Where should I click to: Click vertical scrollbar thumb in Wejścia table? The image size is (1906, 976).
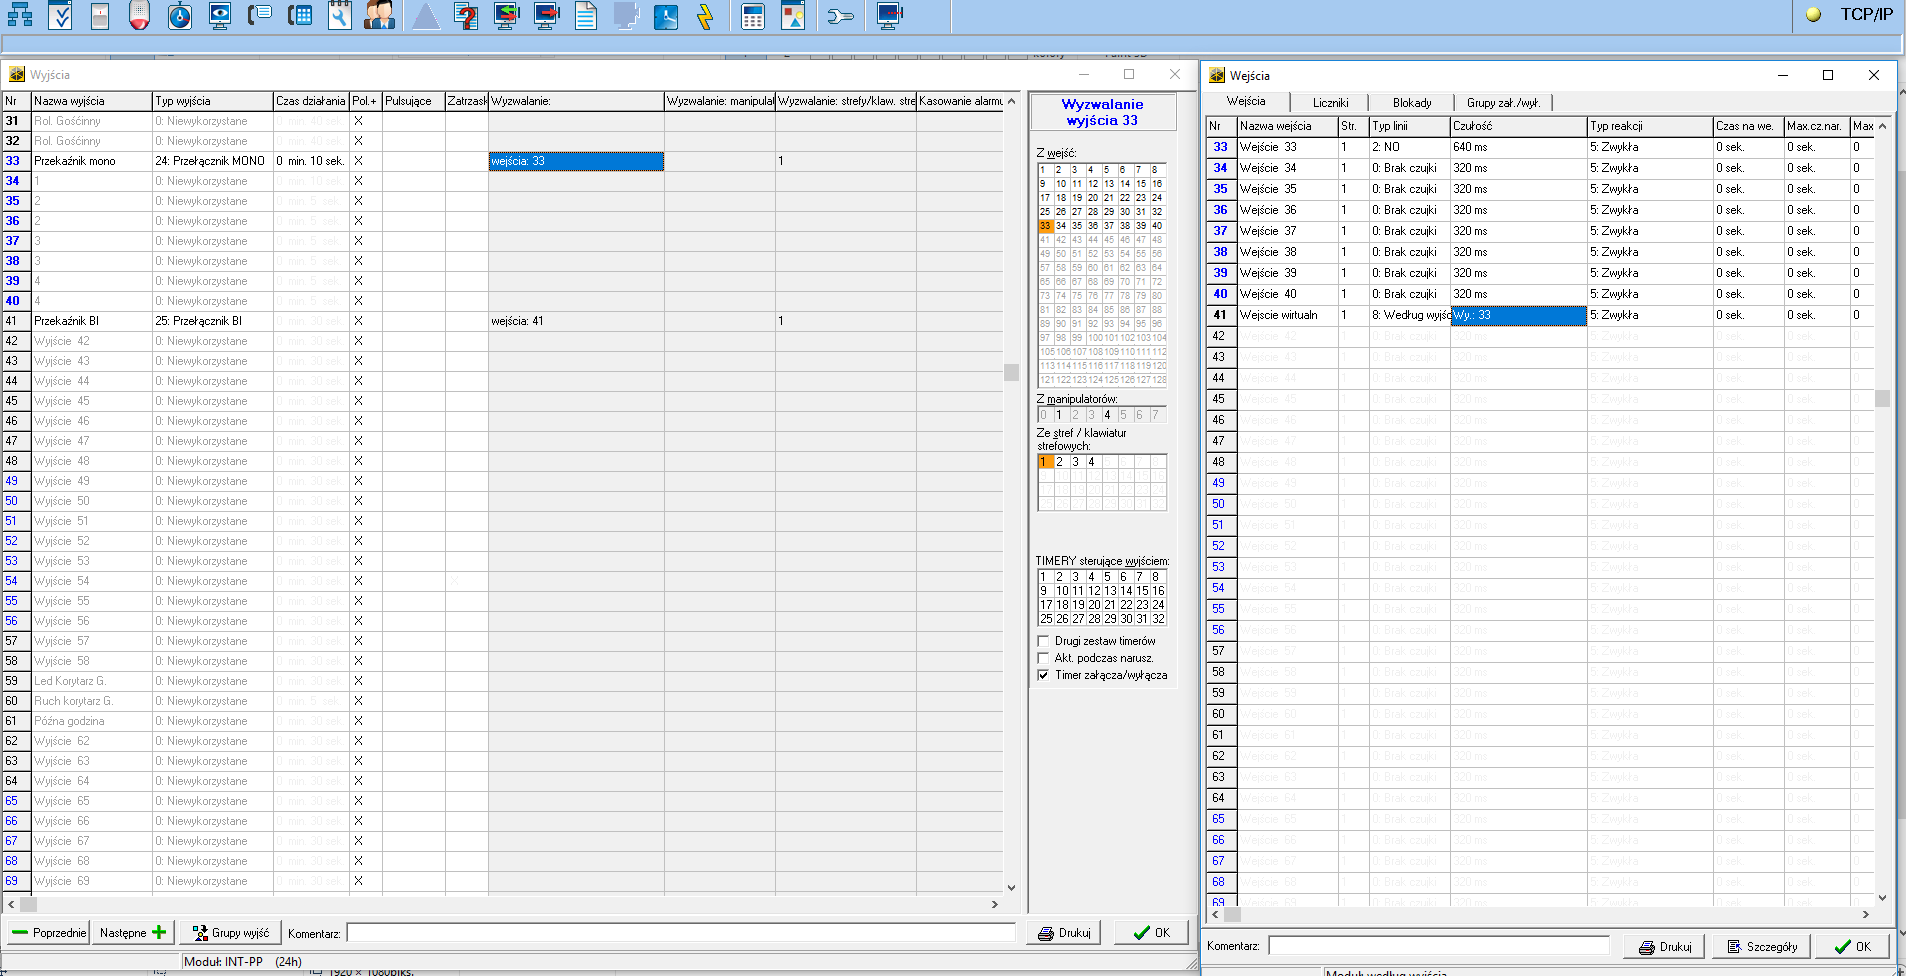[1882, 398]
